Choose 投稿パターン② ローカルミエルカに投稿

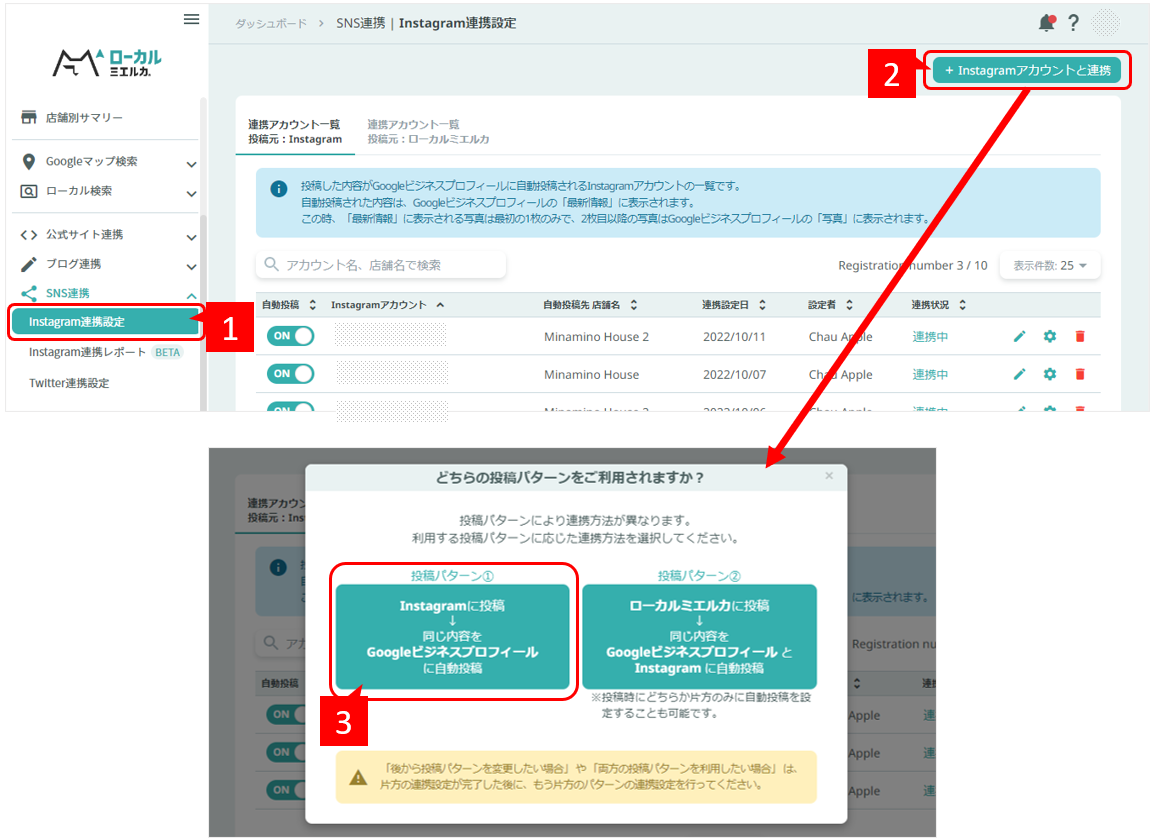coord(699,637)
